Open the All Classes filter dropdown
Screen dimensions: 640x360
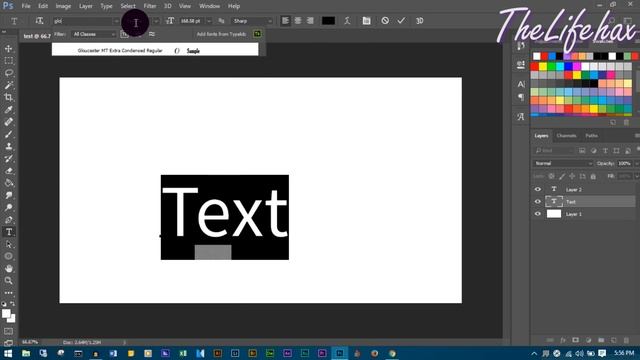tap(94, 34)
